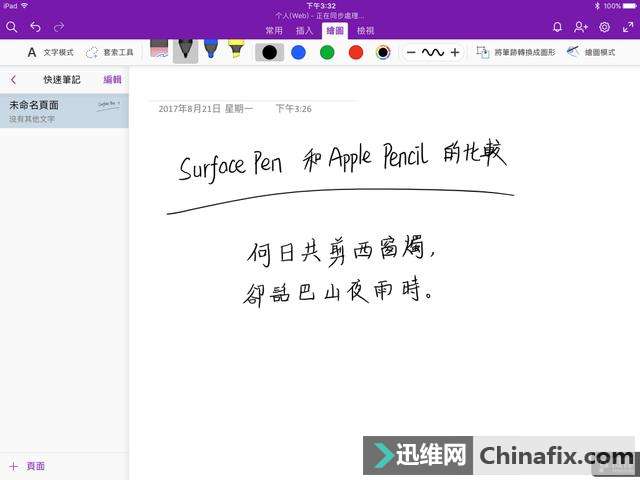640x480 pixels.
Task: Decrease pen stroke thickness
Action: (411, 52)
